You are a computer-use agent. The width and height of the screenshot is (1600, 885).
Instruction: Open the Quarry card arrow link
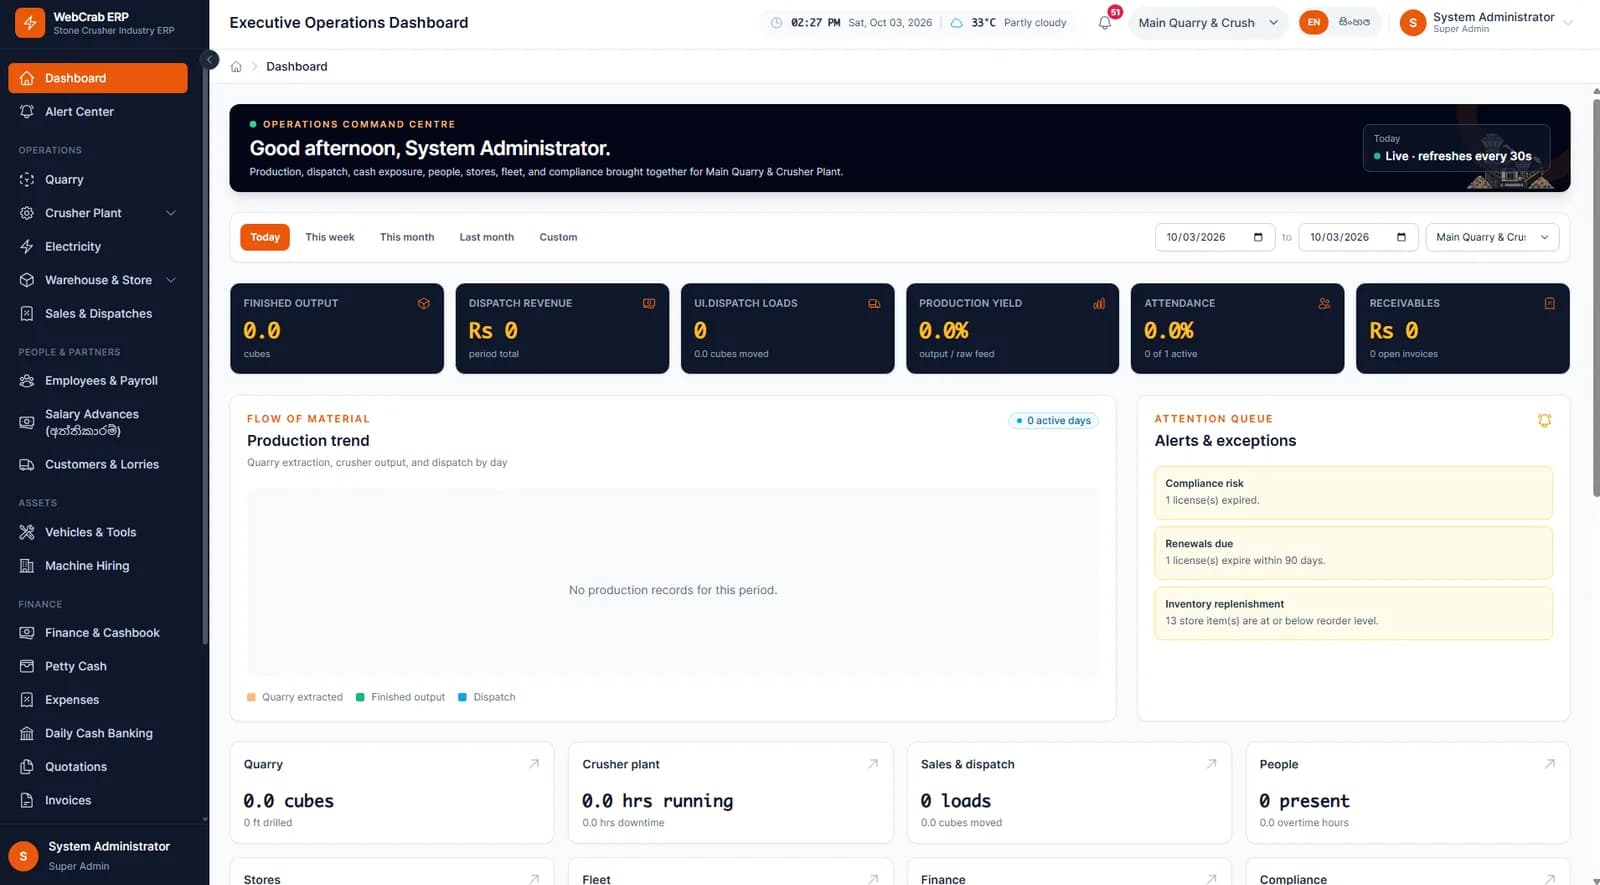(534, 764)
